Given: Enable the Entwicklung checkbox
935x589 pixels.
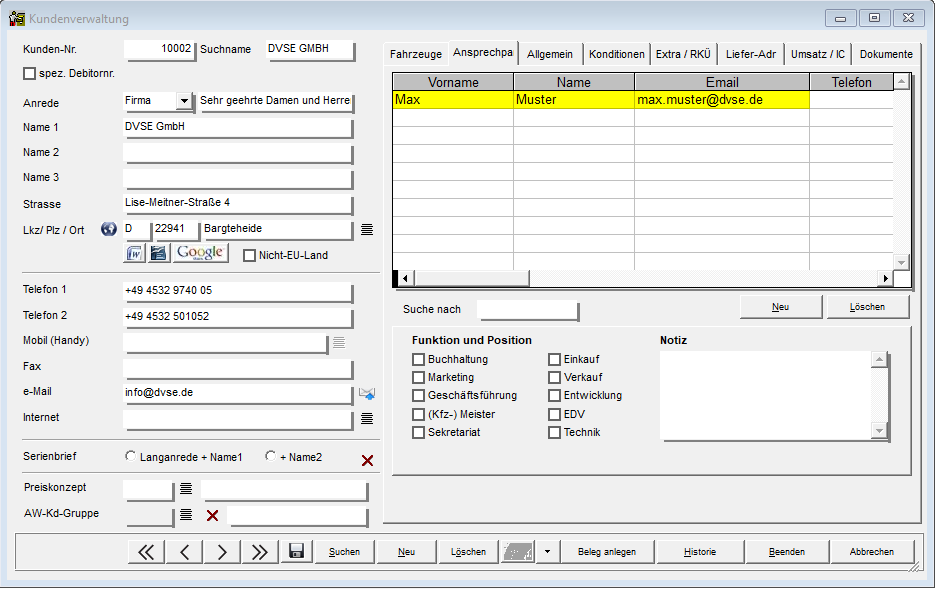Looking at the screenshot, I should (x=555, y=395).
